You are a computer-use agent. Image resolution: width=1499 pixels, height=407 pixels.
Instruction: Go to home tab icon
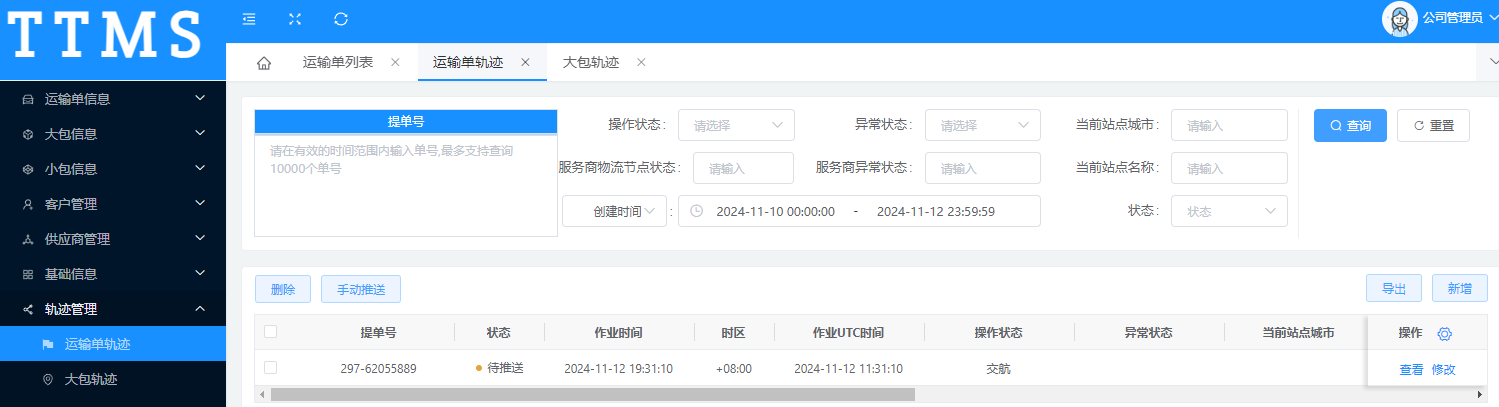(x=264, y=63)
